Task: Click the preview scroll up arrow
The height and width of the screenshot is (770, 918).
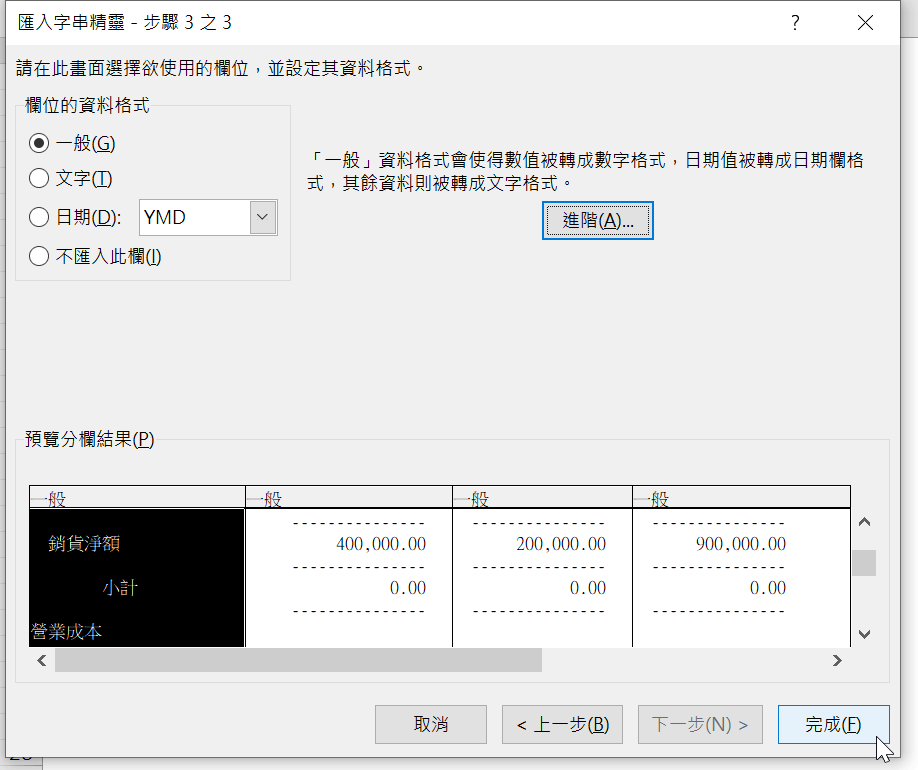Action: pyautogui.click(x=864, y=522)
